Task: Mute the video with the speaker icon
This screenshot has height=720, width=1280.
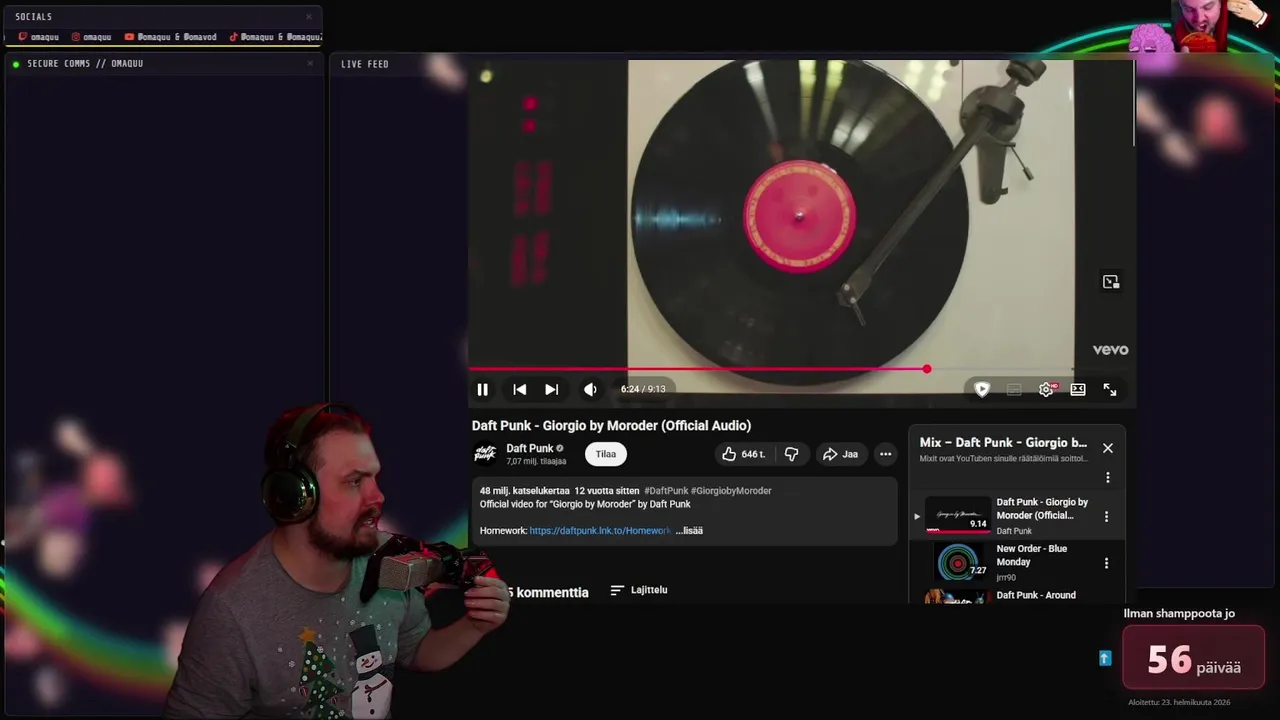Action: pos(590,390)
